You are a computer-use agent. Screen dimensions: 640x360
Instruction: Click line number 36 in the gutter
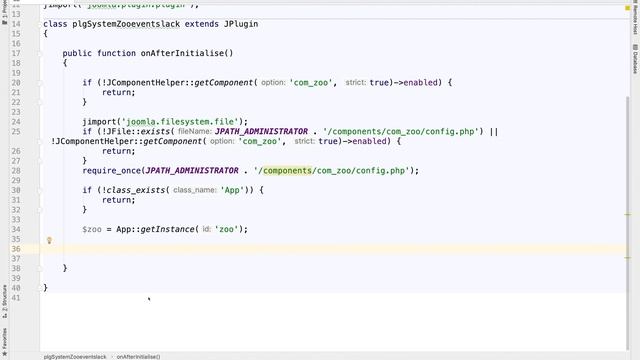pos(16,249)
